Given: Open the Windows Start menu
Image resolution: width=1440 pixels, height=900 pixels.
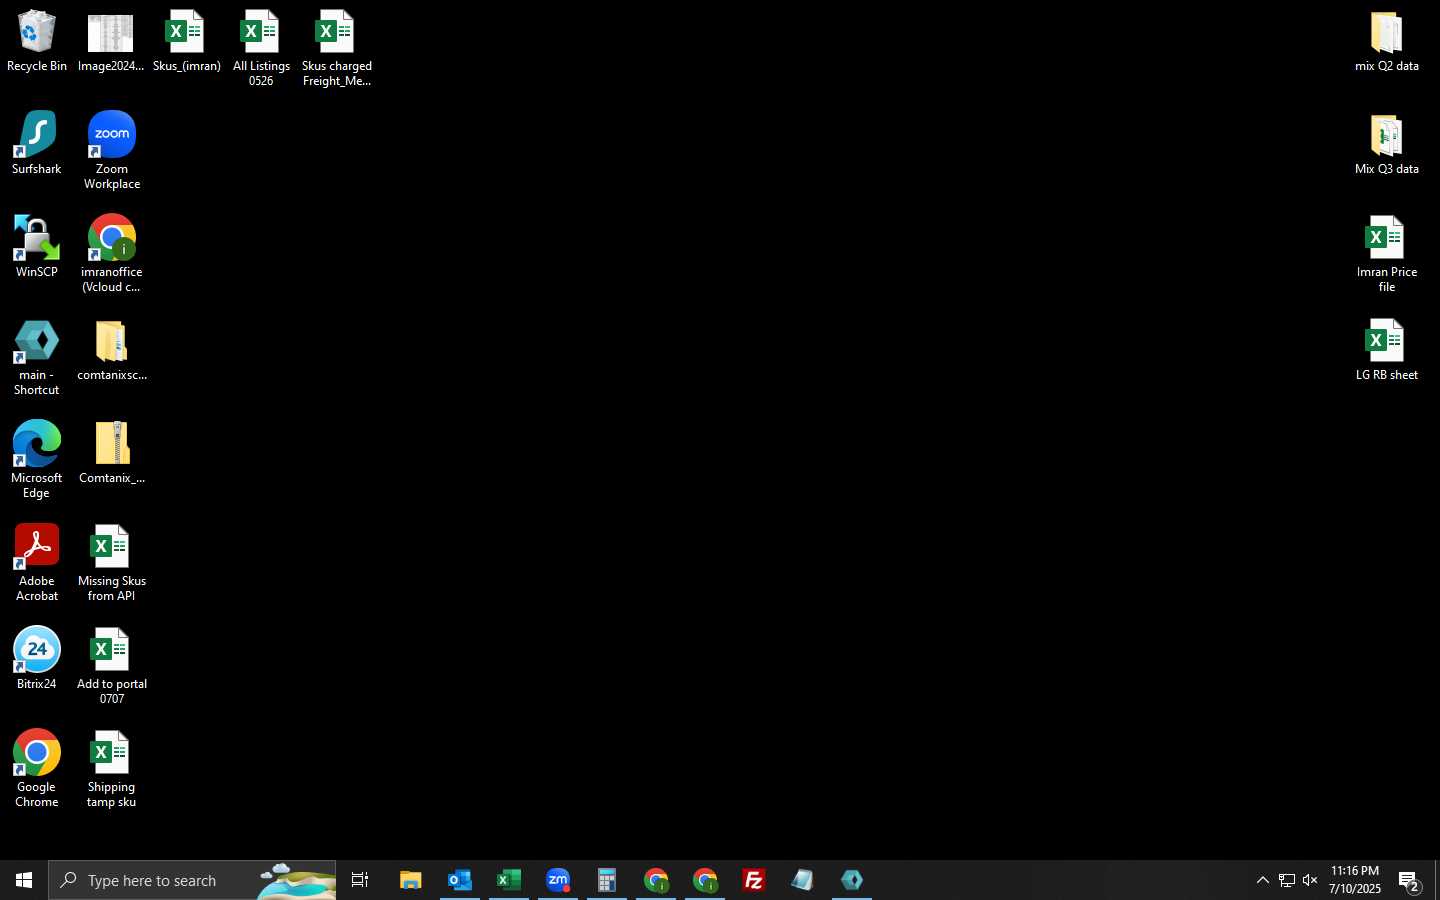Looking at the screenshot, I should point(24,880).
